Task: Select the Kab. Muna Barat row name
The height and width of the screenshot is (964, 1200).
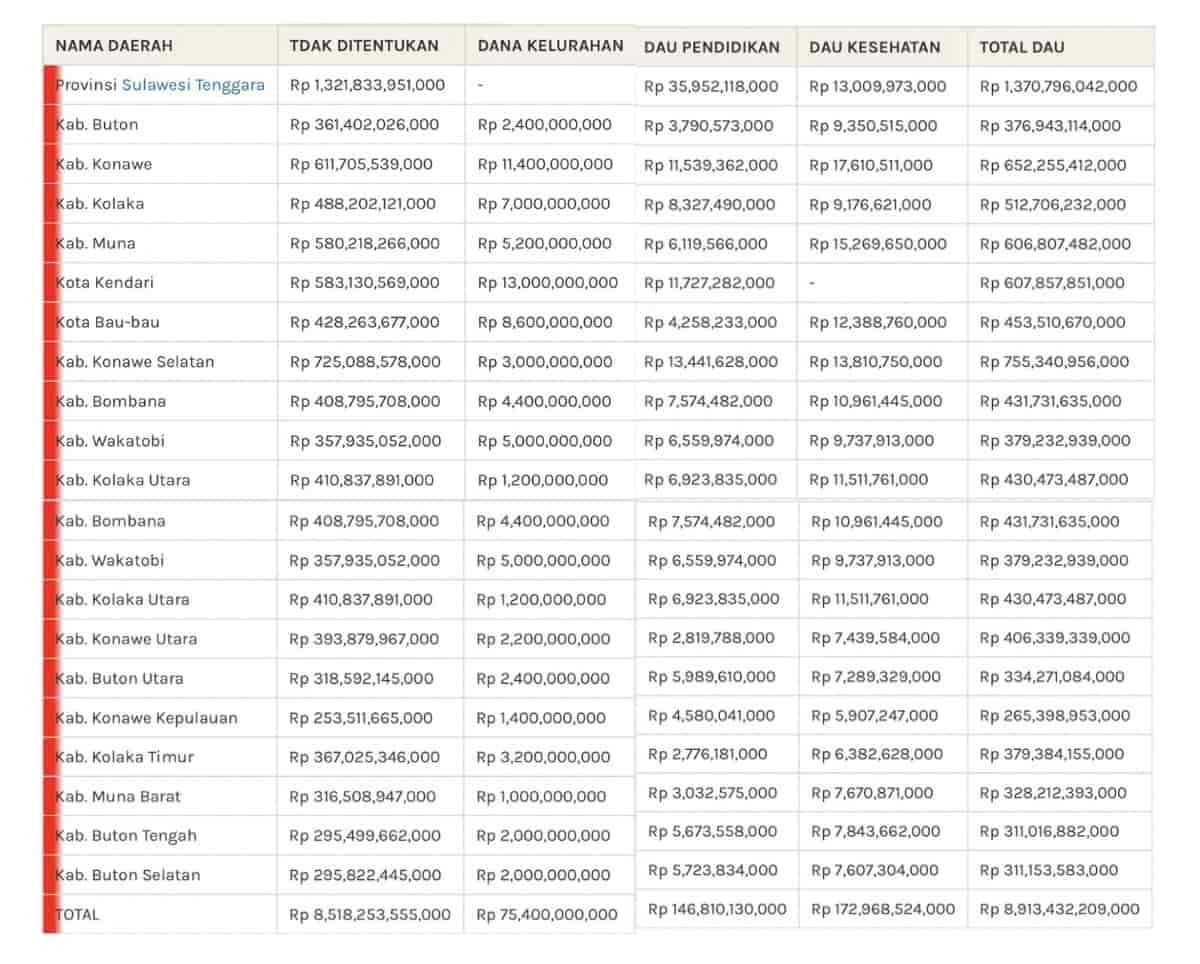Action: click(x=118, y=797)
